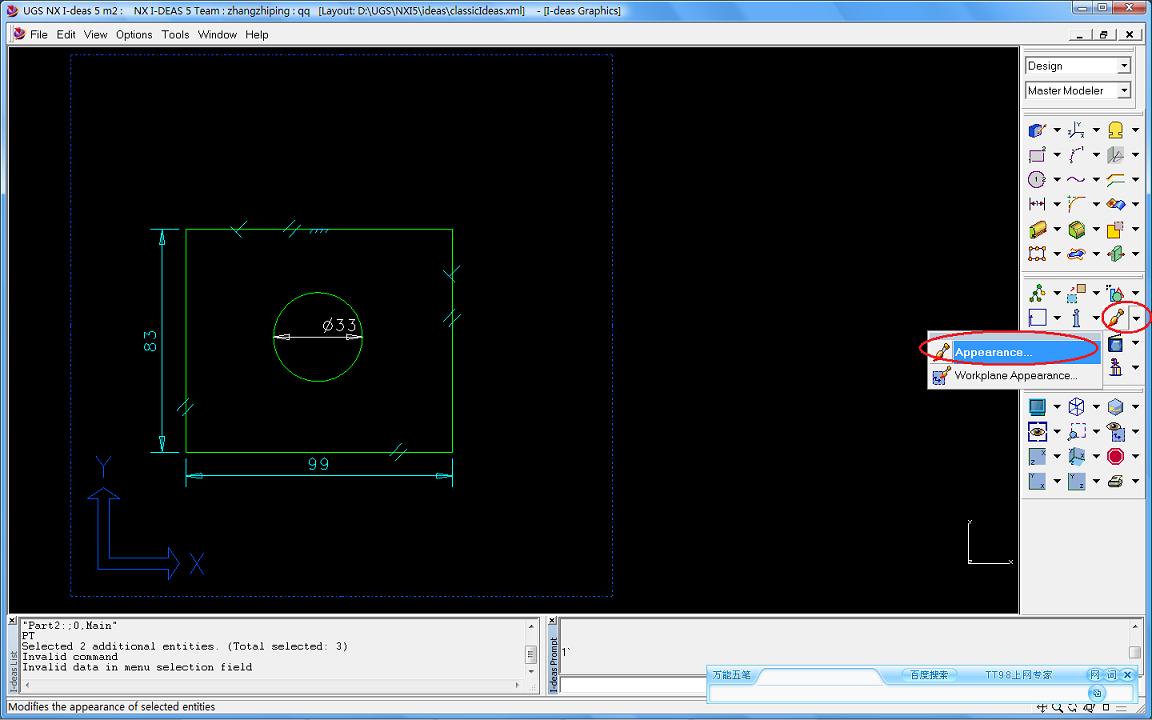
Task: Click the green history tree icon
Action: tap(1037, 293)
